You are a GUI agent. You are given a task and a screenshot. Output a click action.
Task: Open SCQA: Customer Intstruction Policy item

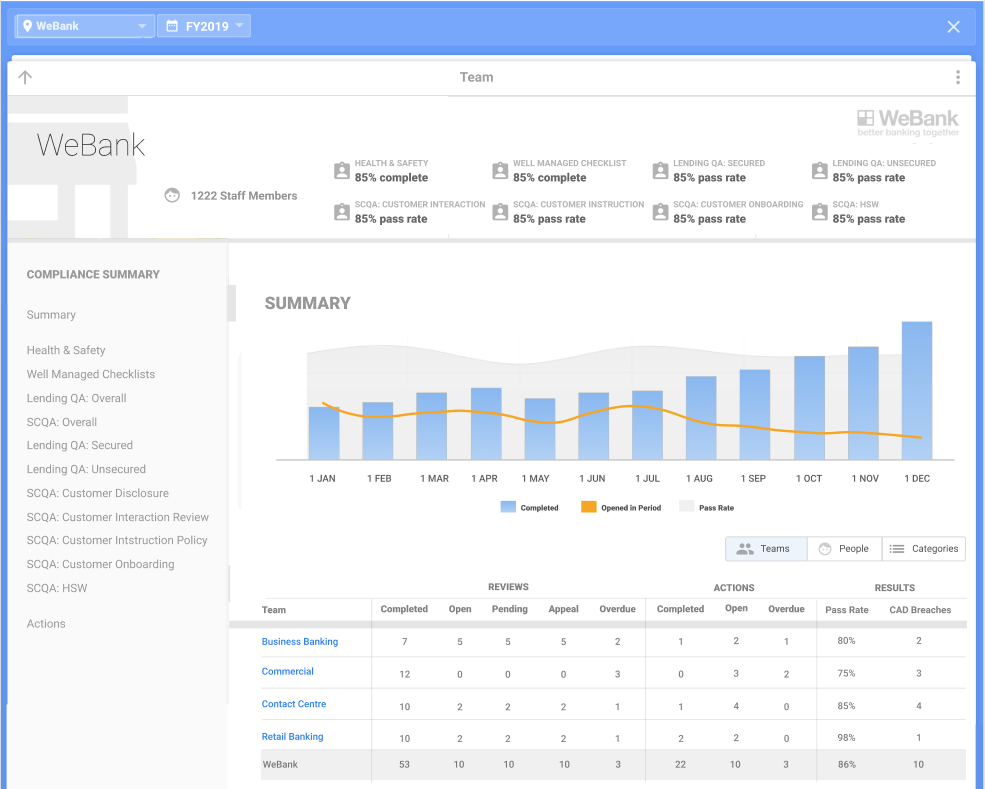point(117,540)
